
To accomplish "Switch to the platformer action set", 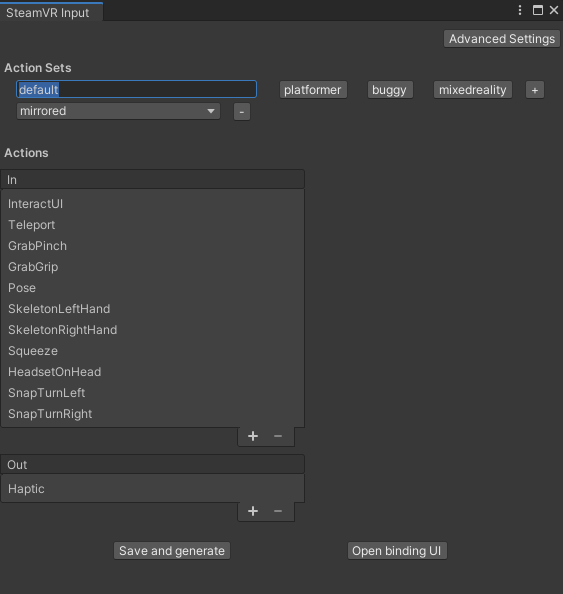I will [313, 90].
